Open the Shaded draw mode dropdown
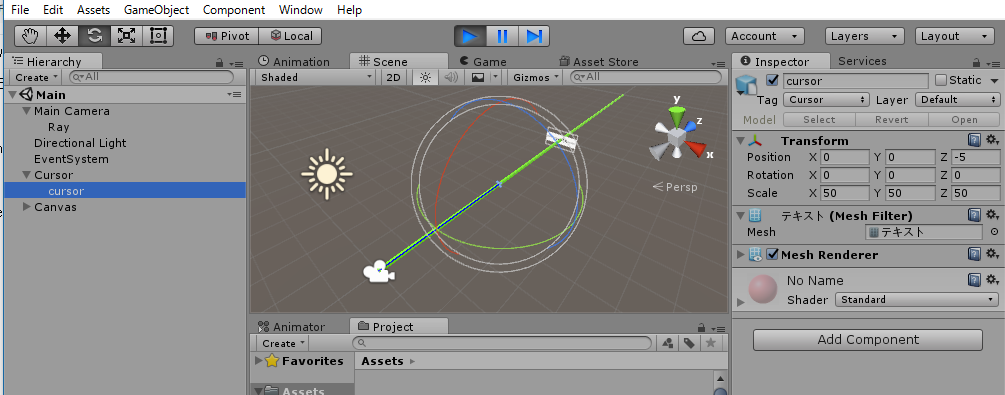This screenshot has height=395, width=1005. coord(317,77)
